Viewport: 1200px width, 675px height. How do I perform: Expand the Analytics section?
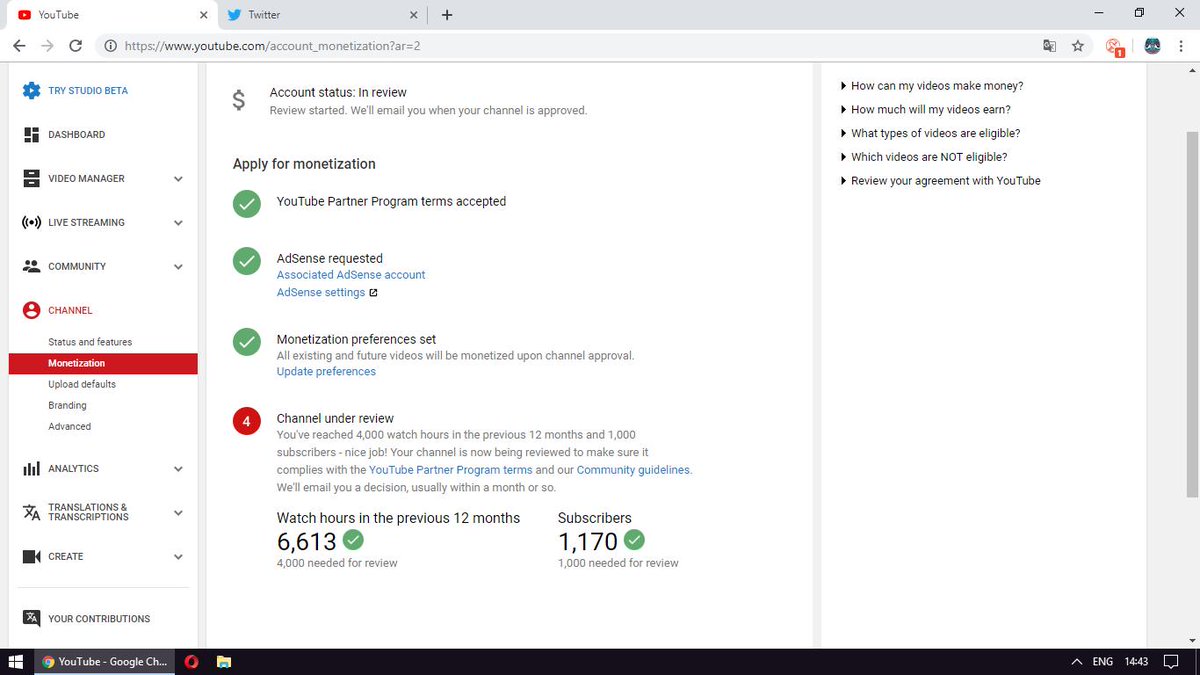(178, 469)
